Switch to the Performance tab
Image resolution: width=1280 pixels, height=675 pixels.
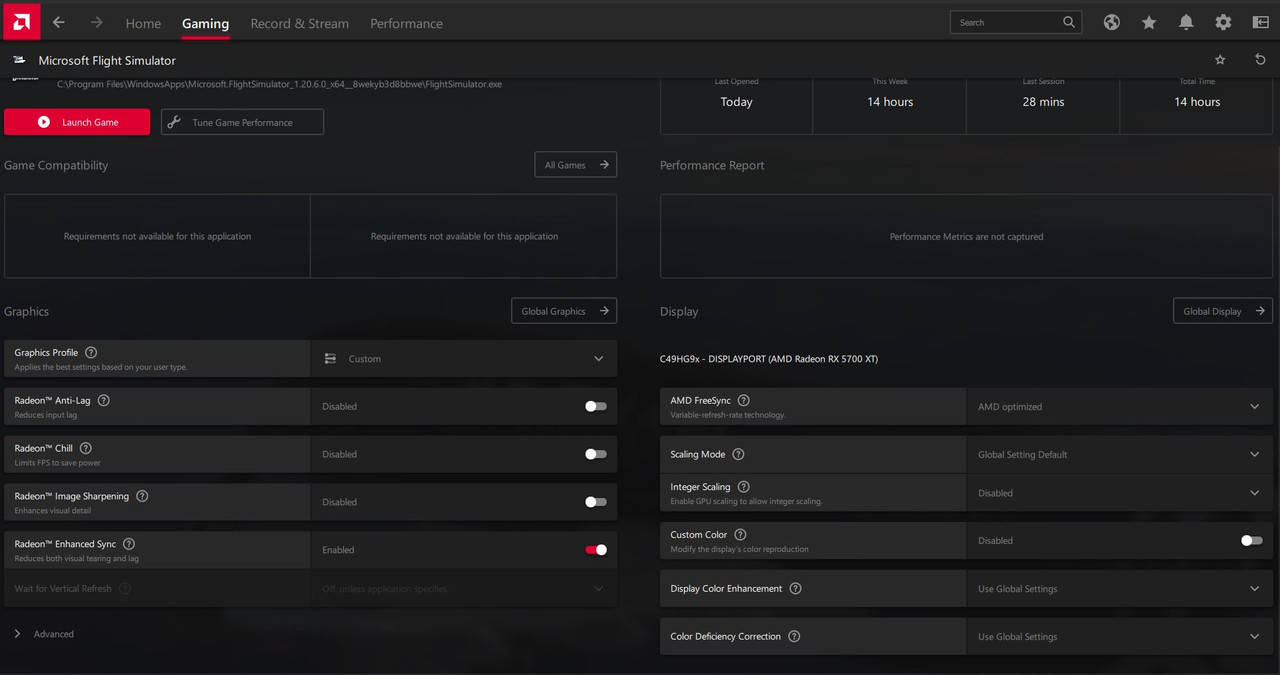[406, 23]
